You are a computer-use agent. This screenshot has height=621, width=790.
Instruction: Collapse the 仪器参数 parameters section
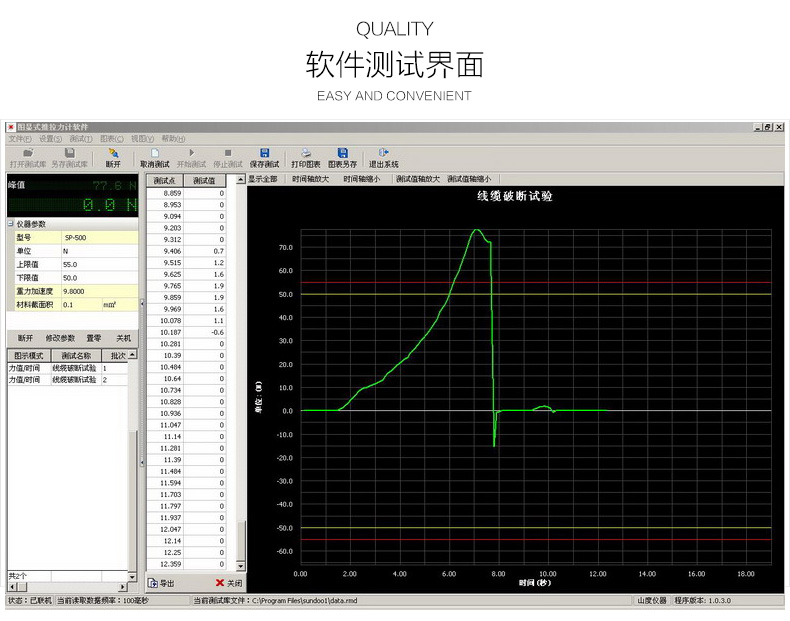click(x=11, y=224)
